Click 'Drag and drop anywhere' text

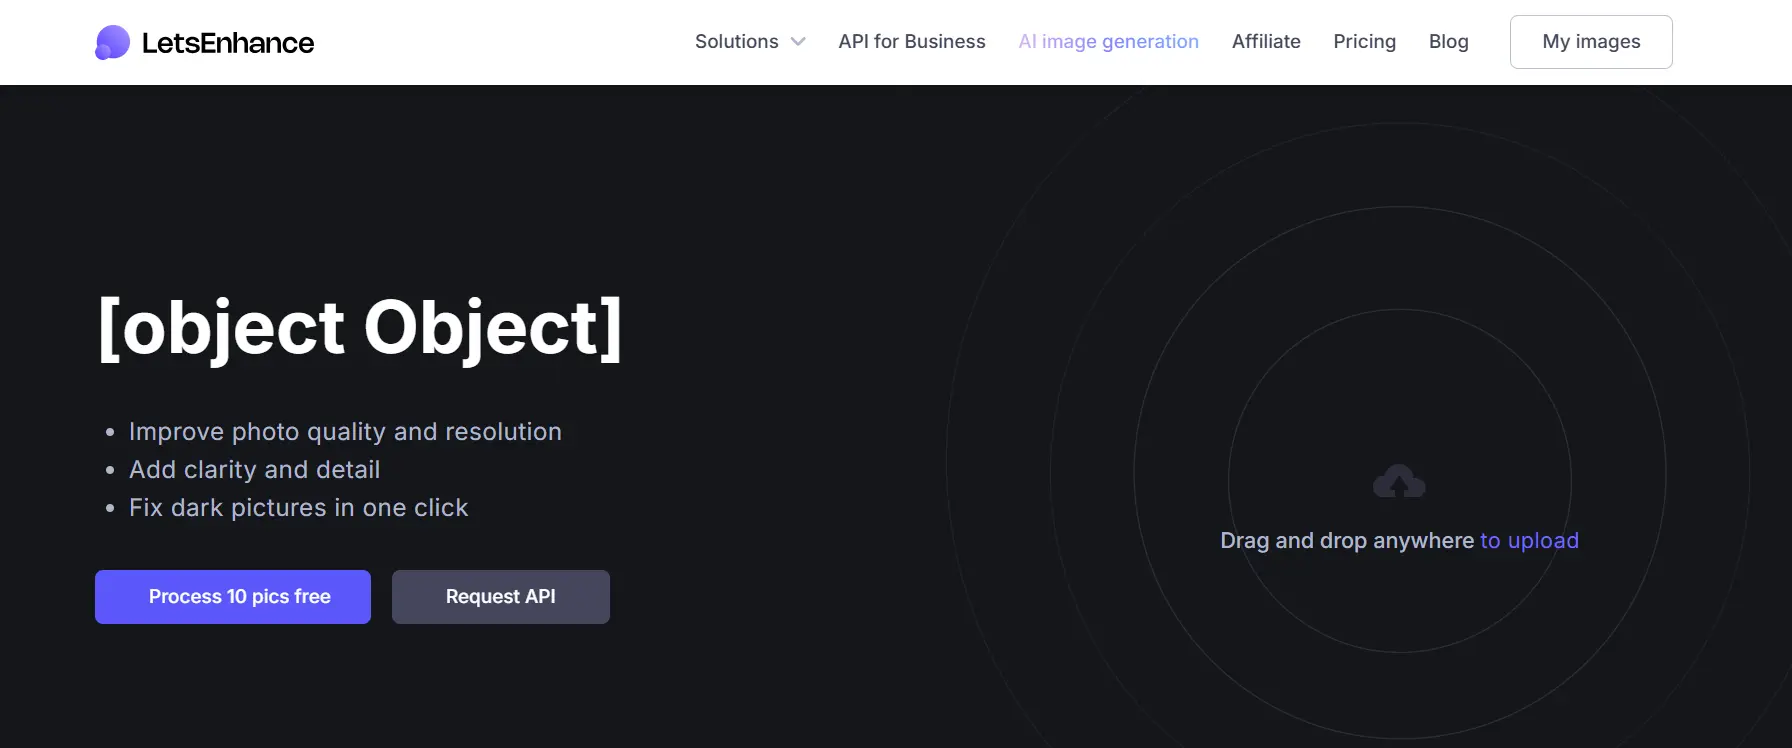click(1347, 541)
